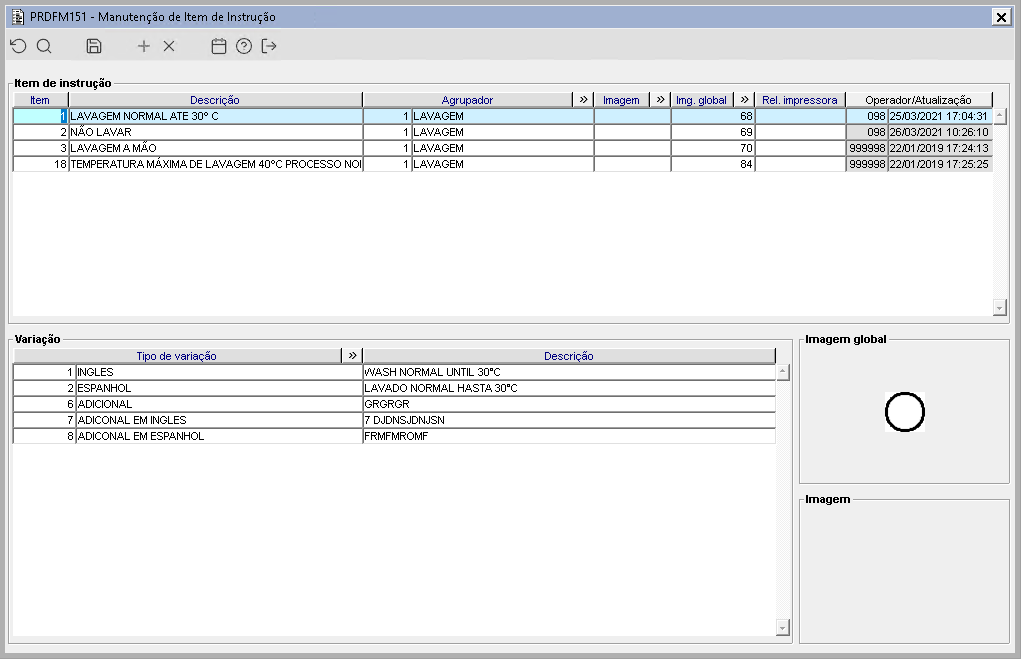Click the Item column header
Image resolution: width=1021 pixels, height=659 pixels.
click(x=40, y=100)
